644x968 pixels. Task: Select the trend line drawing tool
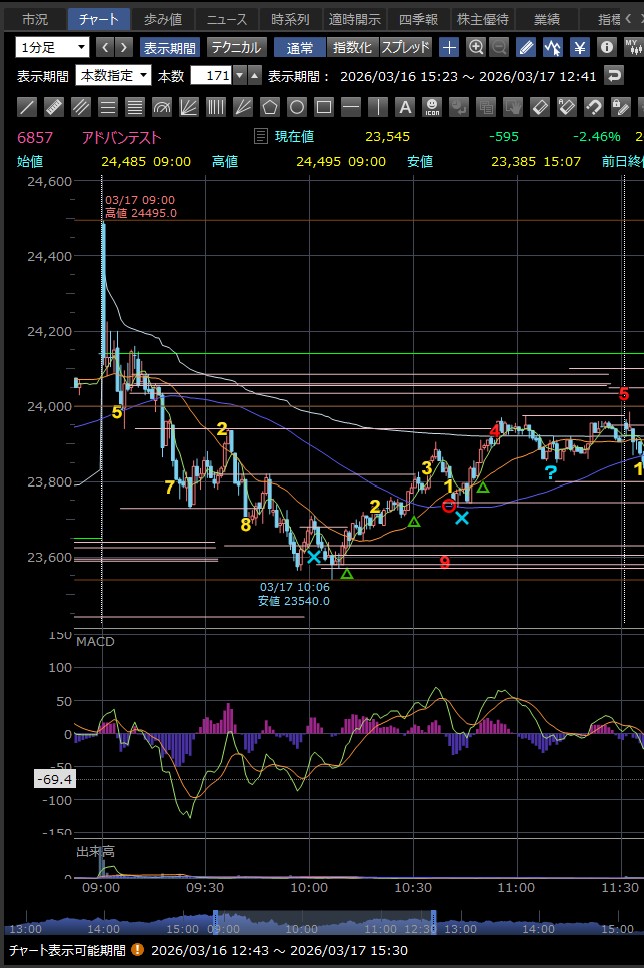(x=27, y=107)
